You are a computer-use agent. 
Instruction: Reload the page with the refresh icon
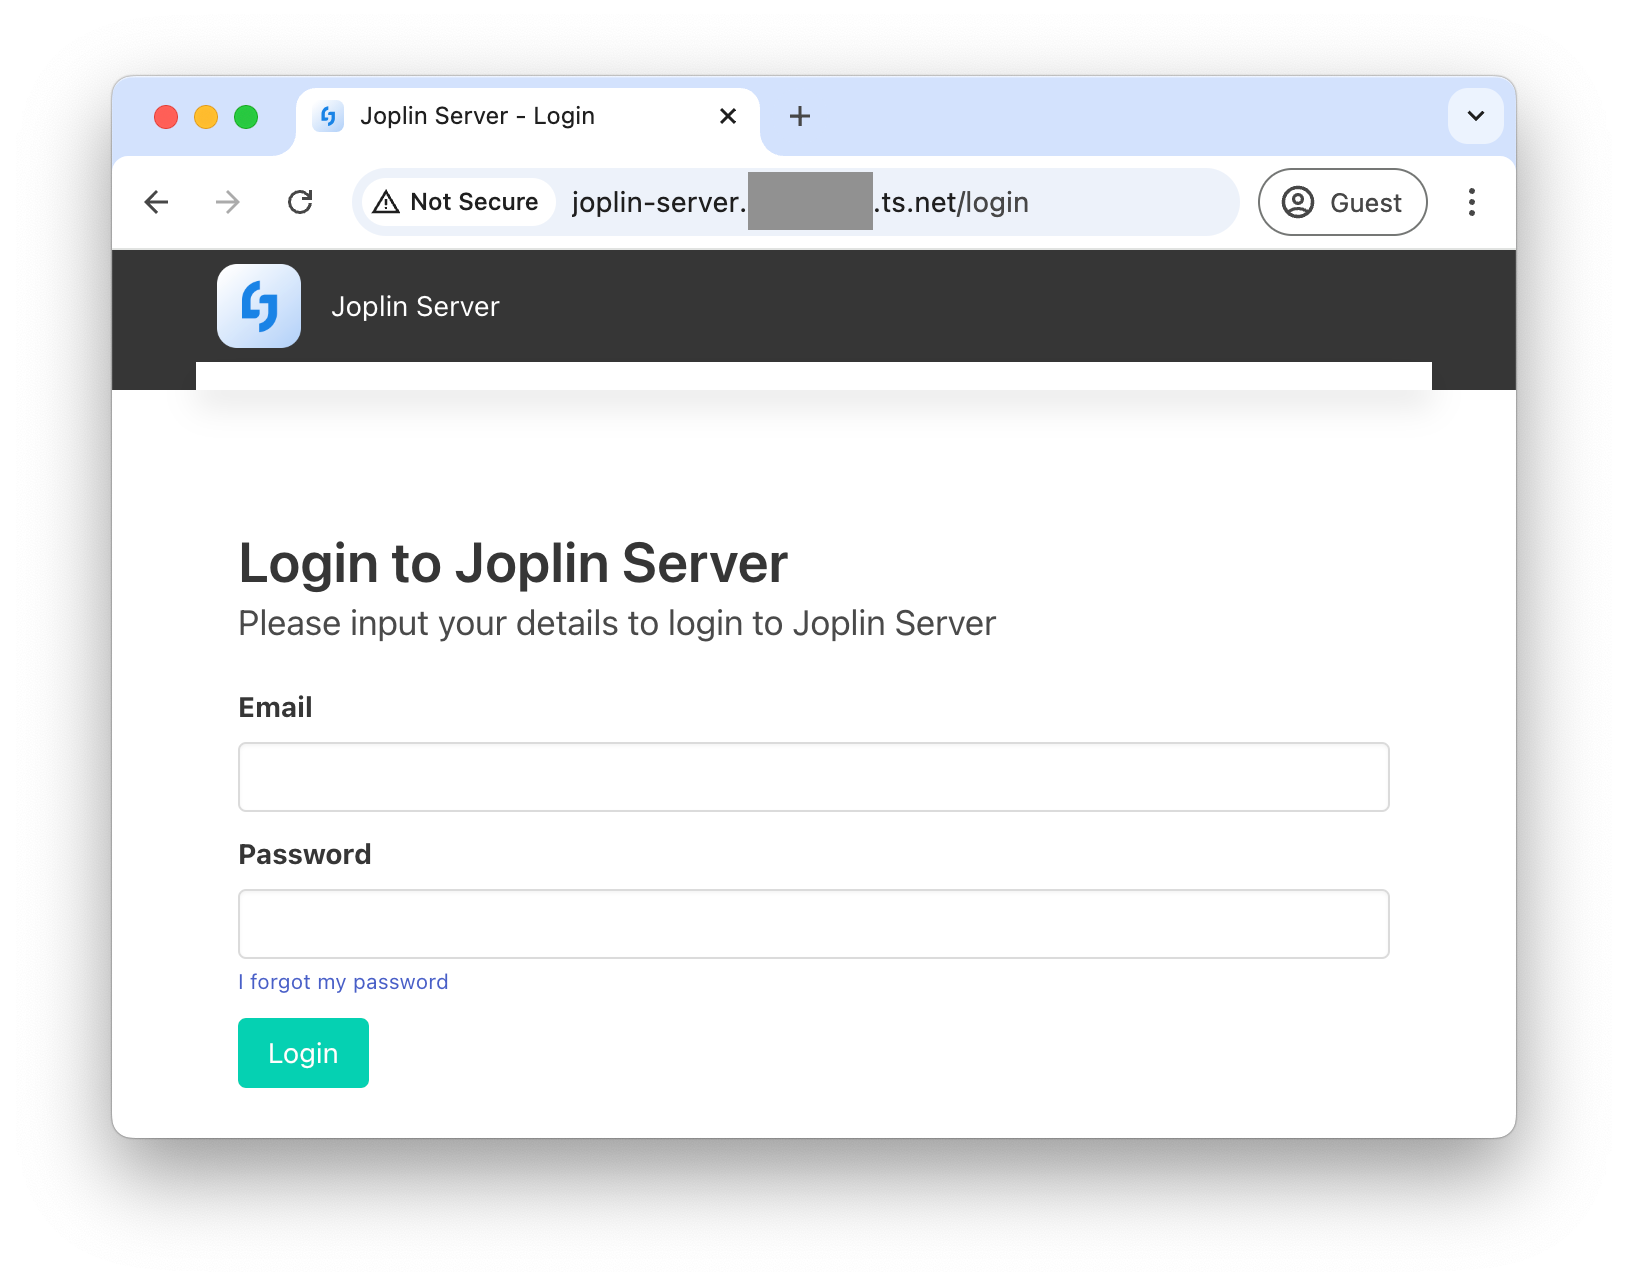[301, 202]
